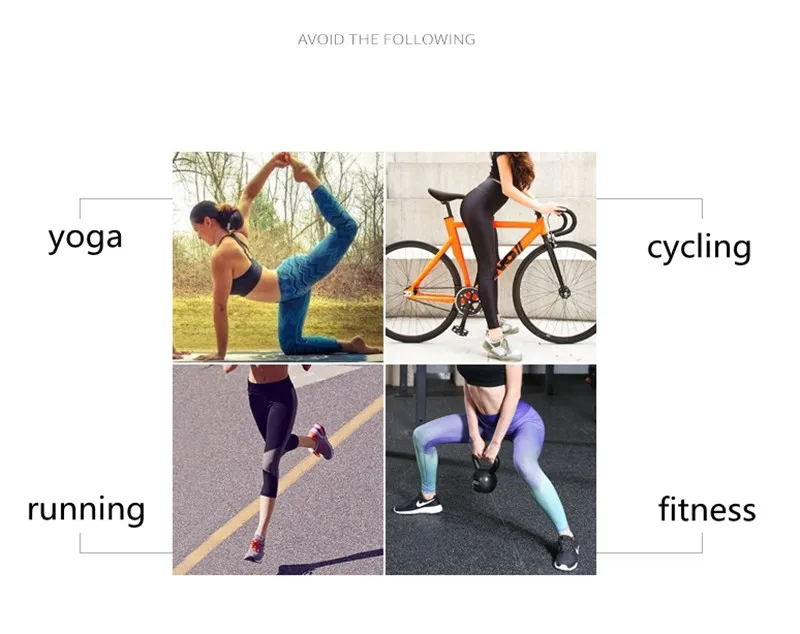Click the black Nike shoe in fitness photo
800x634 pixels.
(x=417, y=504)
